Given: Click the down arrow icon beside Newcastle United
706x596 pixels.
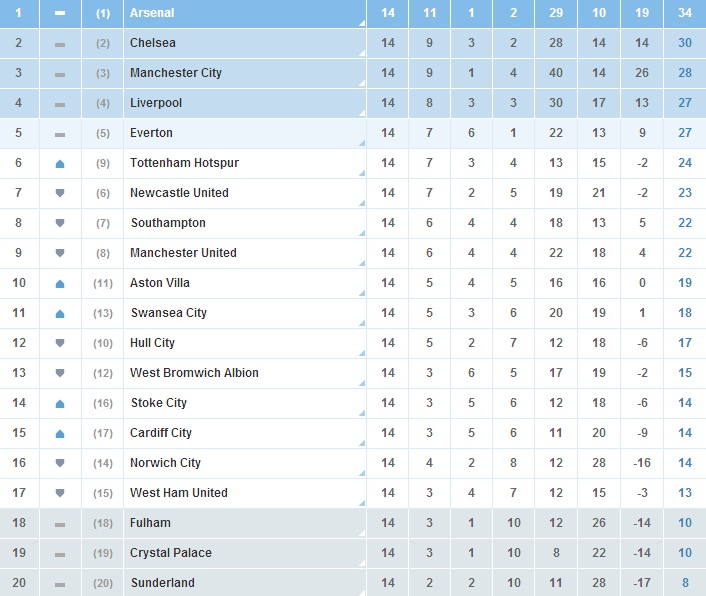Looking at the screenshot, I should click(x=60, y=193).
